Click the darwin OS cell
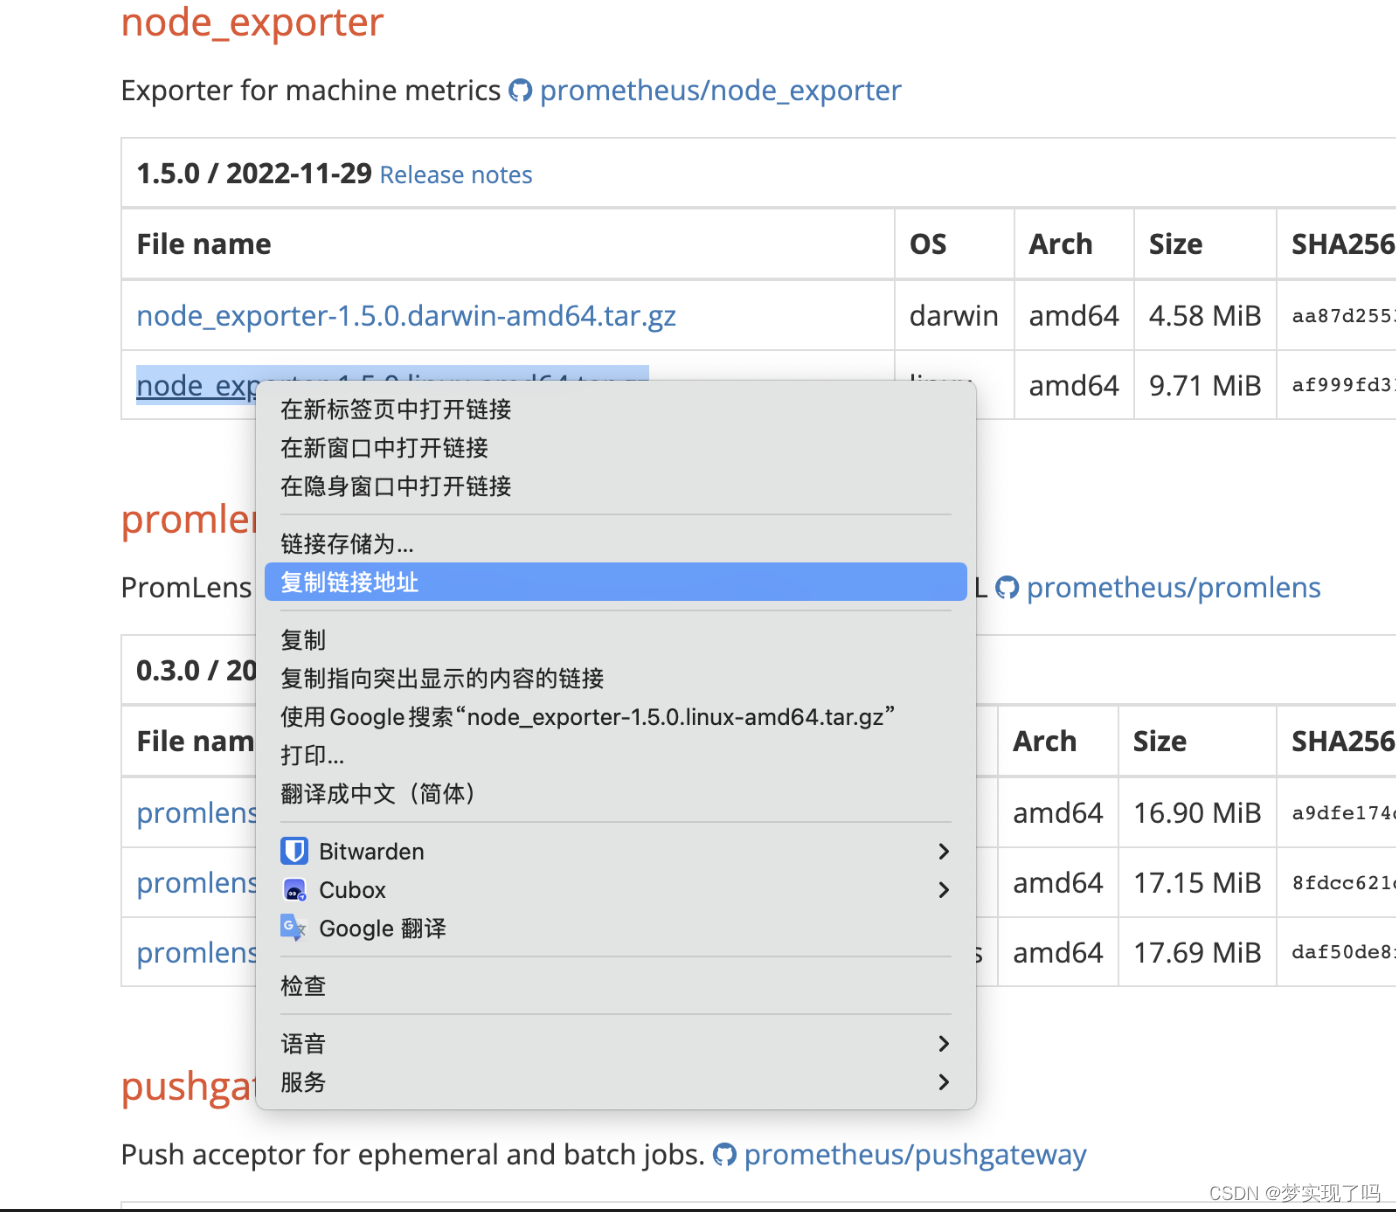The width and height of the screenshot is (1396, 1212). [x=954, y=316]
